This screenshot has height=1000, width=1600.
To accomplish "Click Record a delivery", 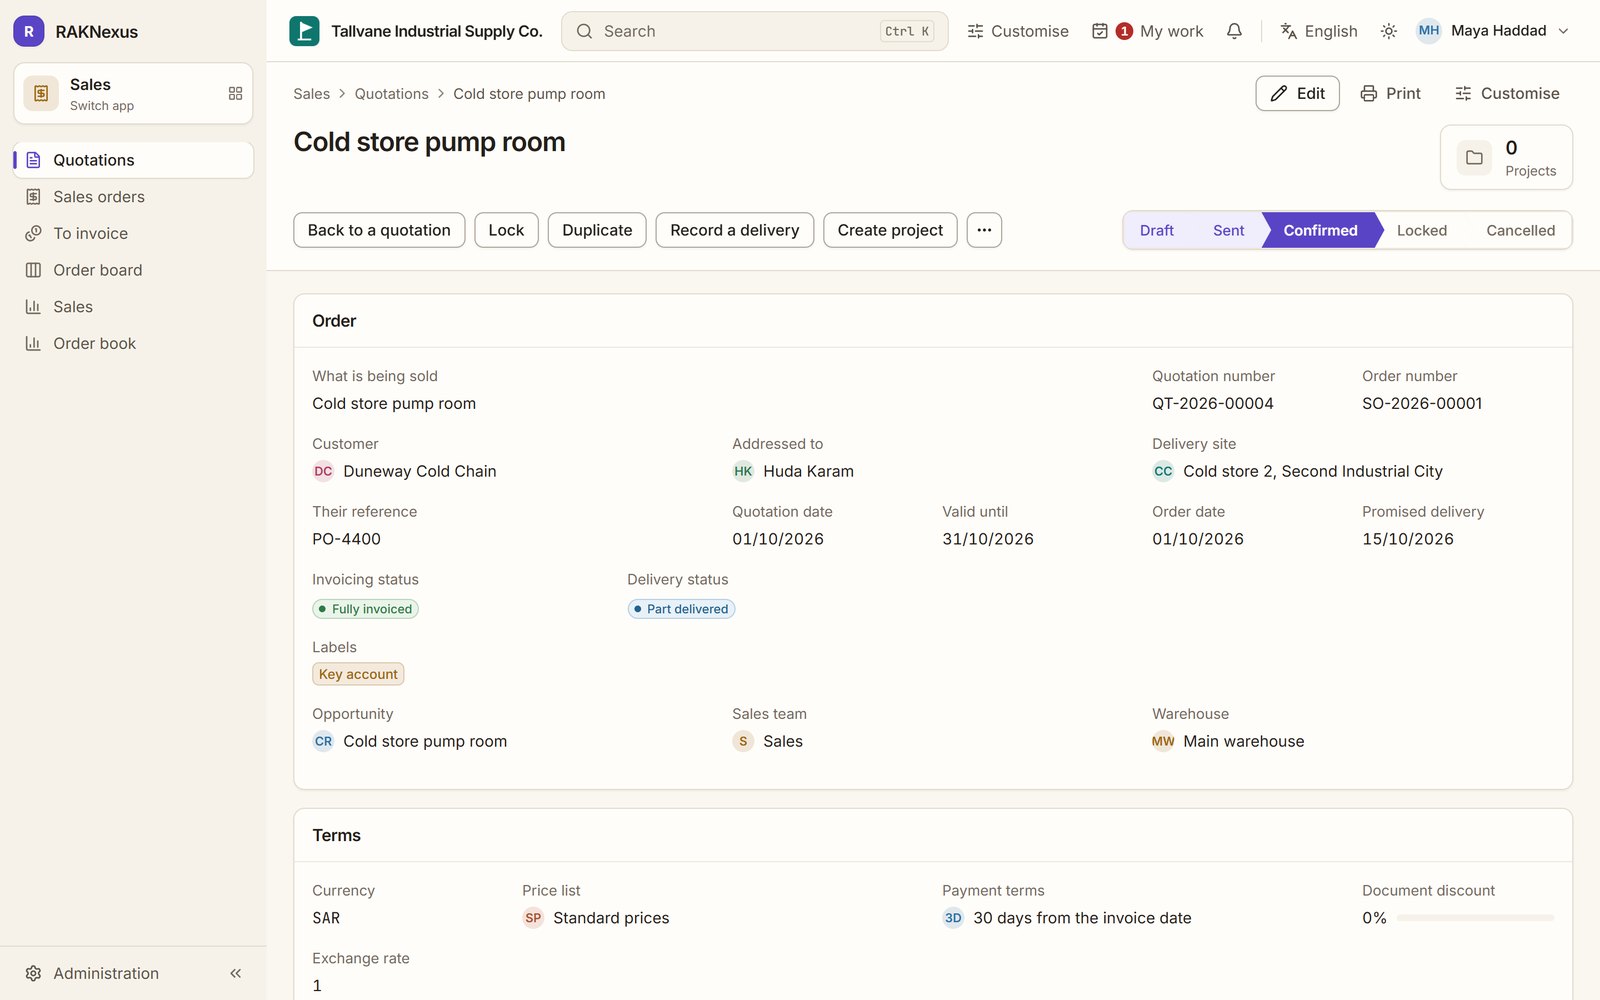I will tap(735, 230).
